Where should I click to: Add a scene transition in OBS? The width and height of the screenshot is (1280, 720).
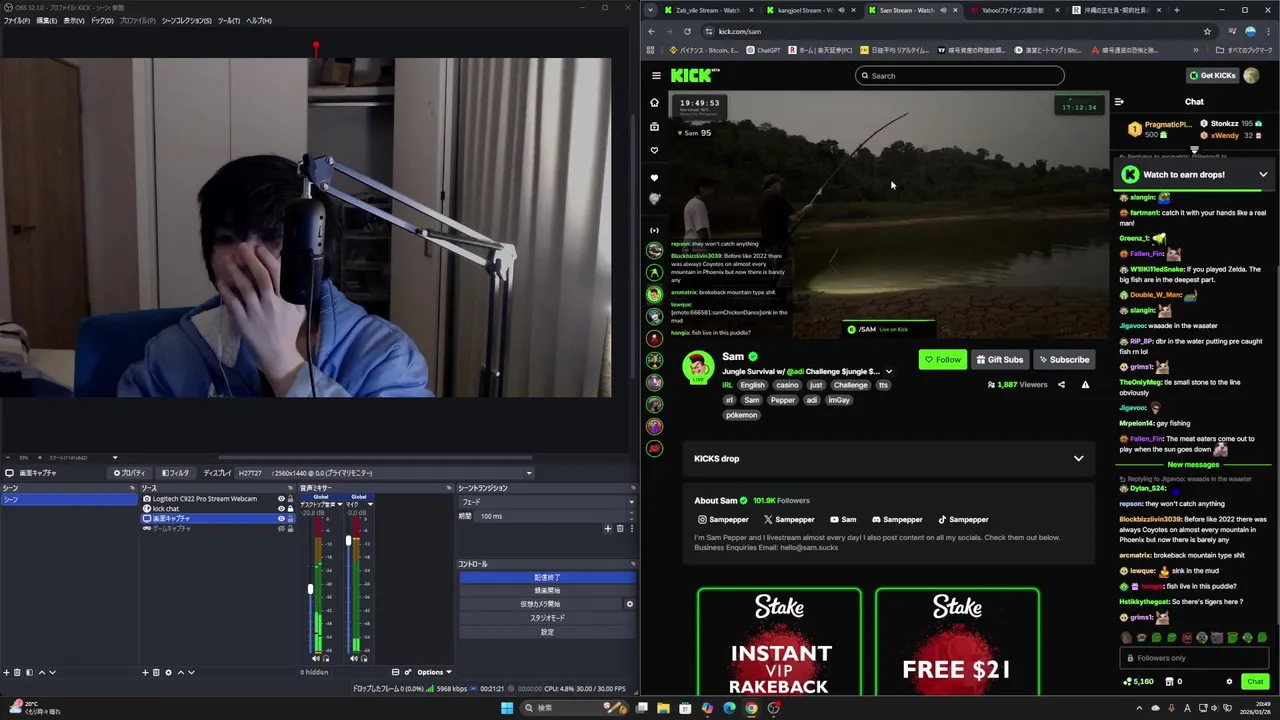pyautogui.click(x=607, y=528)
